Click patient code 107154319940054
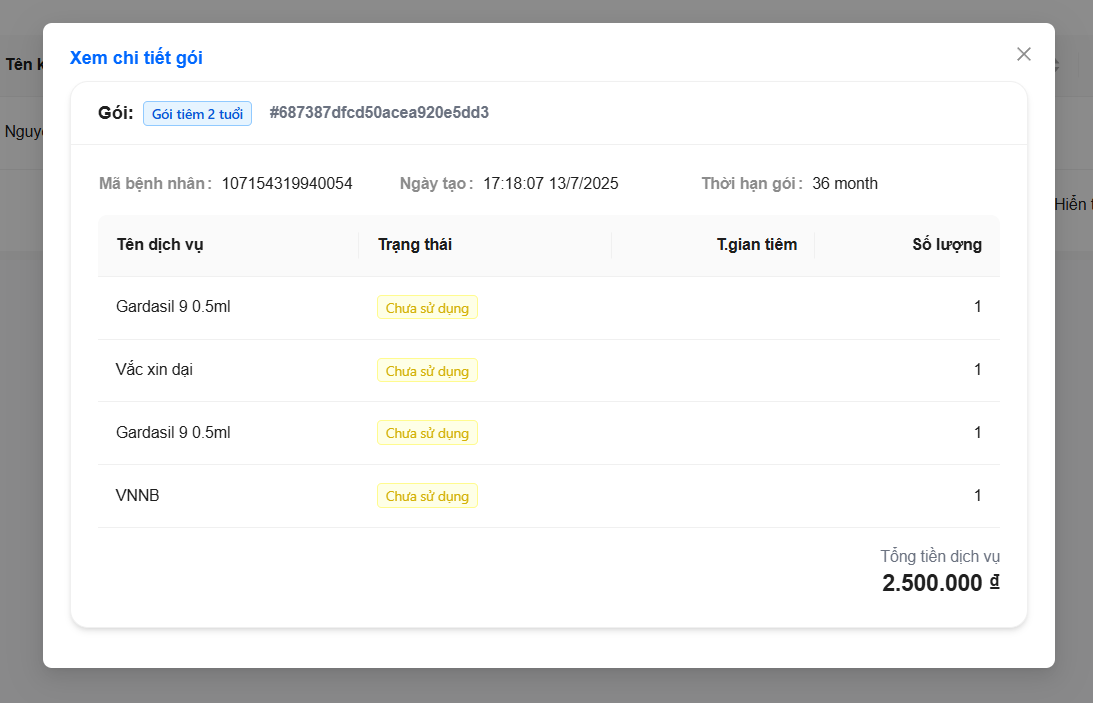This screenshot has width=1093, height=703. tap(287, 183)
